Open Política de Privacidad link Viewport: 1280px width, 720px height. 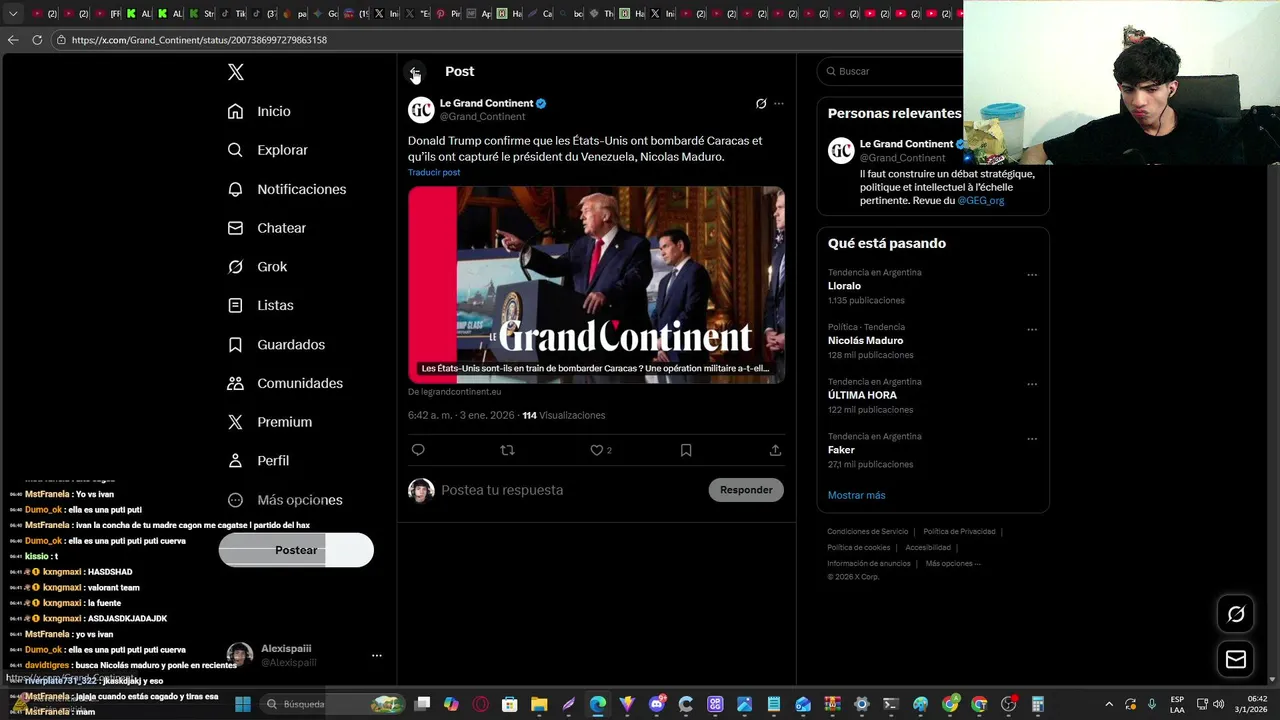click(x=959, y=532)
